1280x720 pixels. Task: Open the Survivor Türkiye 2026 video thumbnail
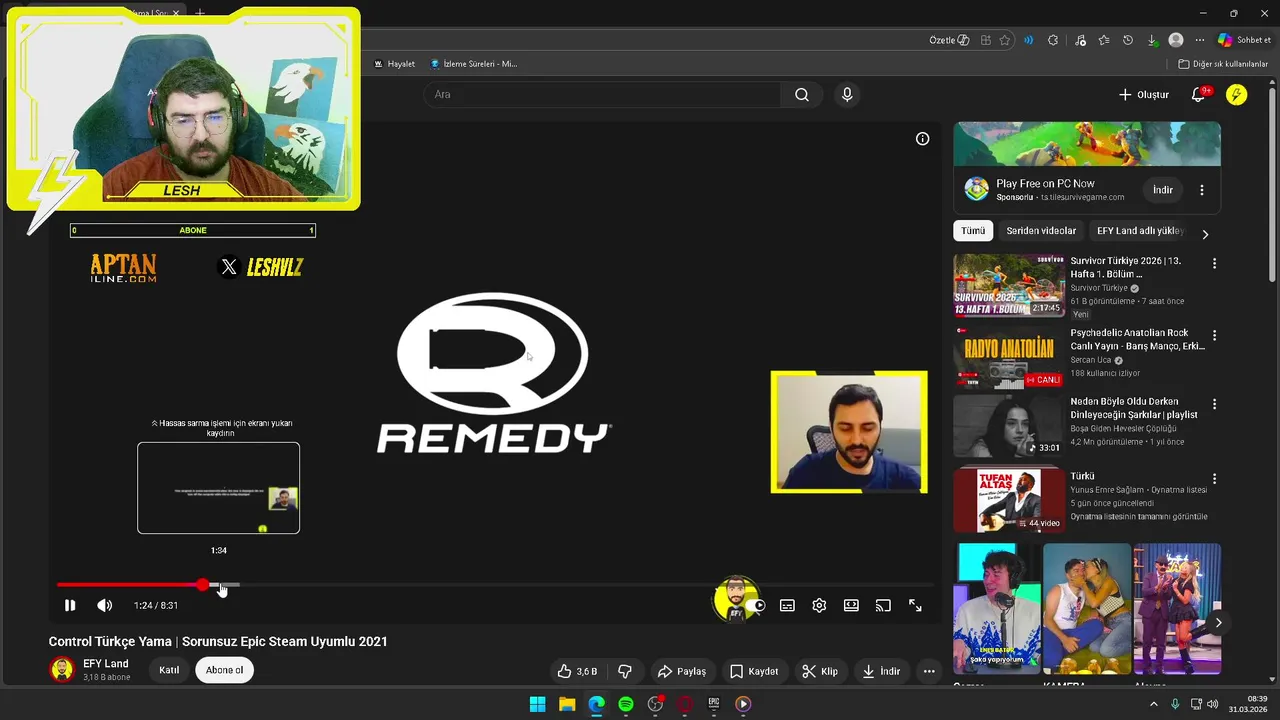(x=1009, y=285)
